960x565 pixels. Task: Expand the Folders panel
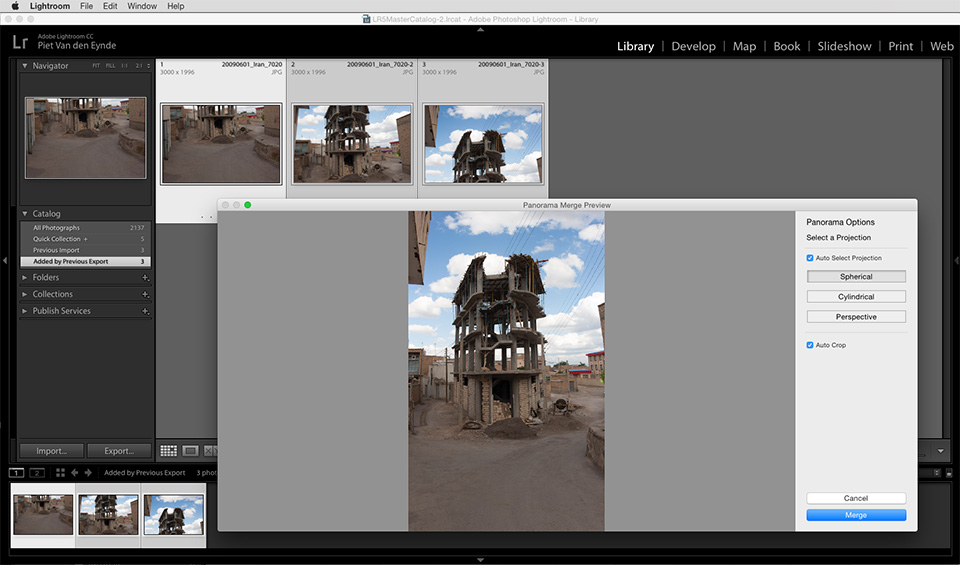pos(24,277)
